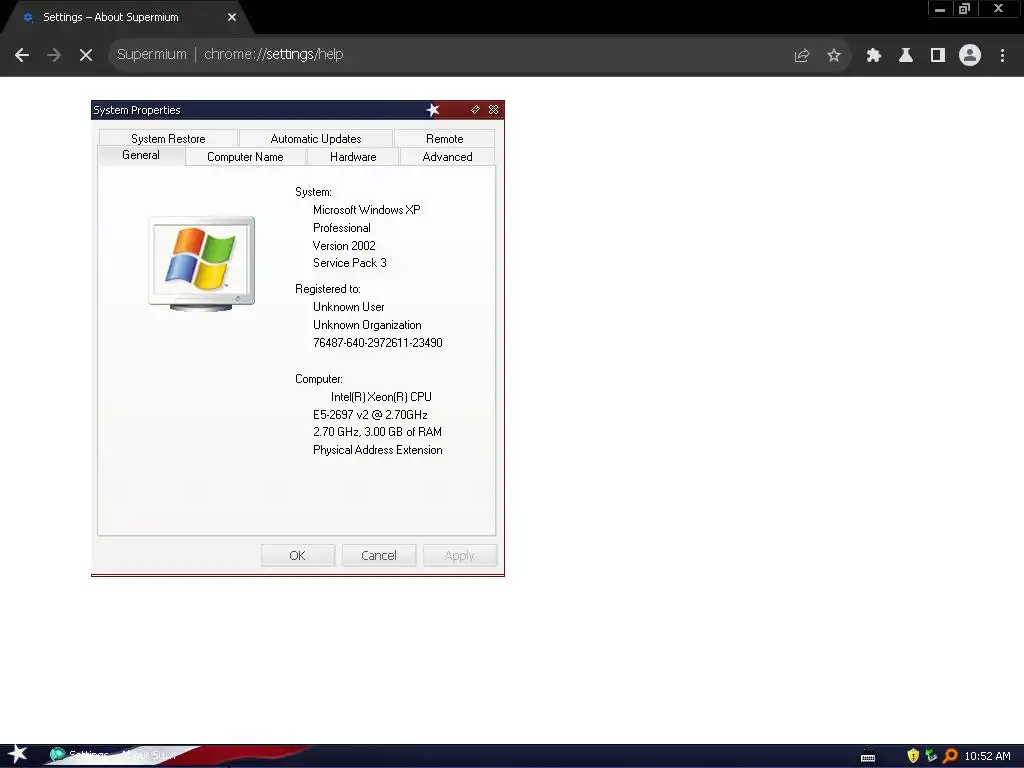Open the three-dot browser menu
The height and width of the screenshot is (768, 1024).
[x=1002, y=55]
